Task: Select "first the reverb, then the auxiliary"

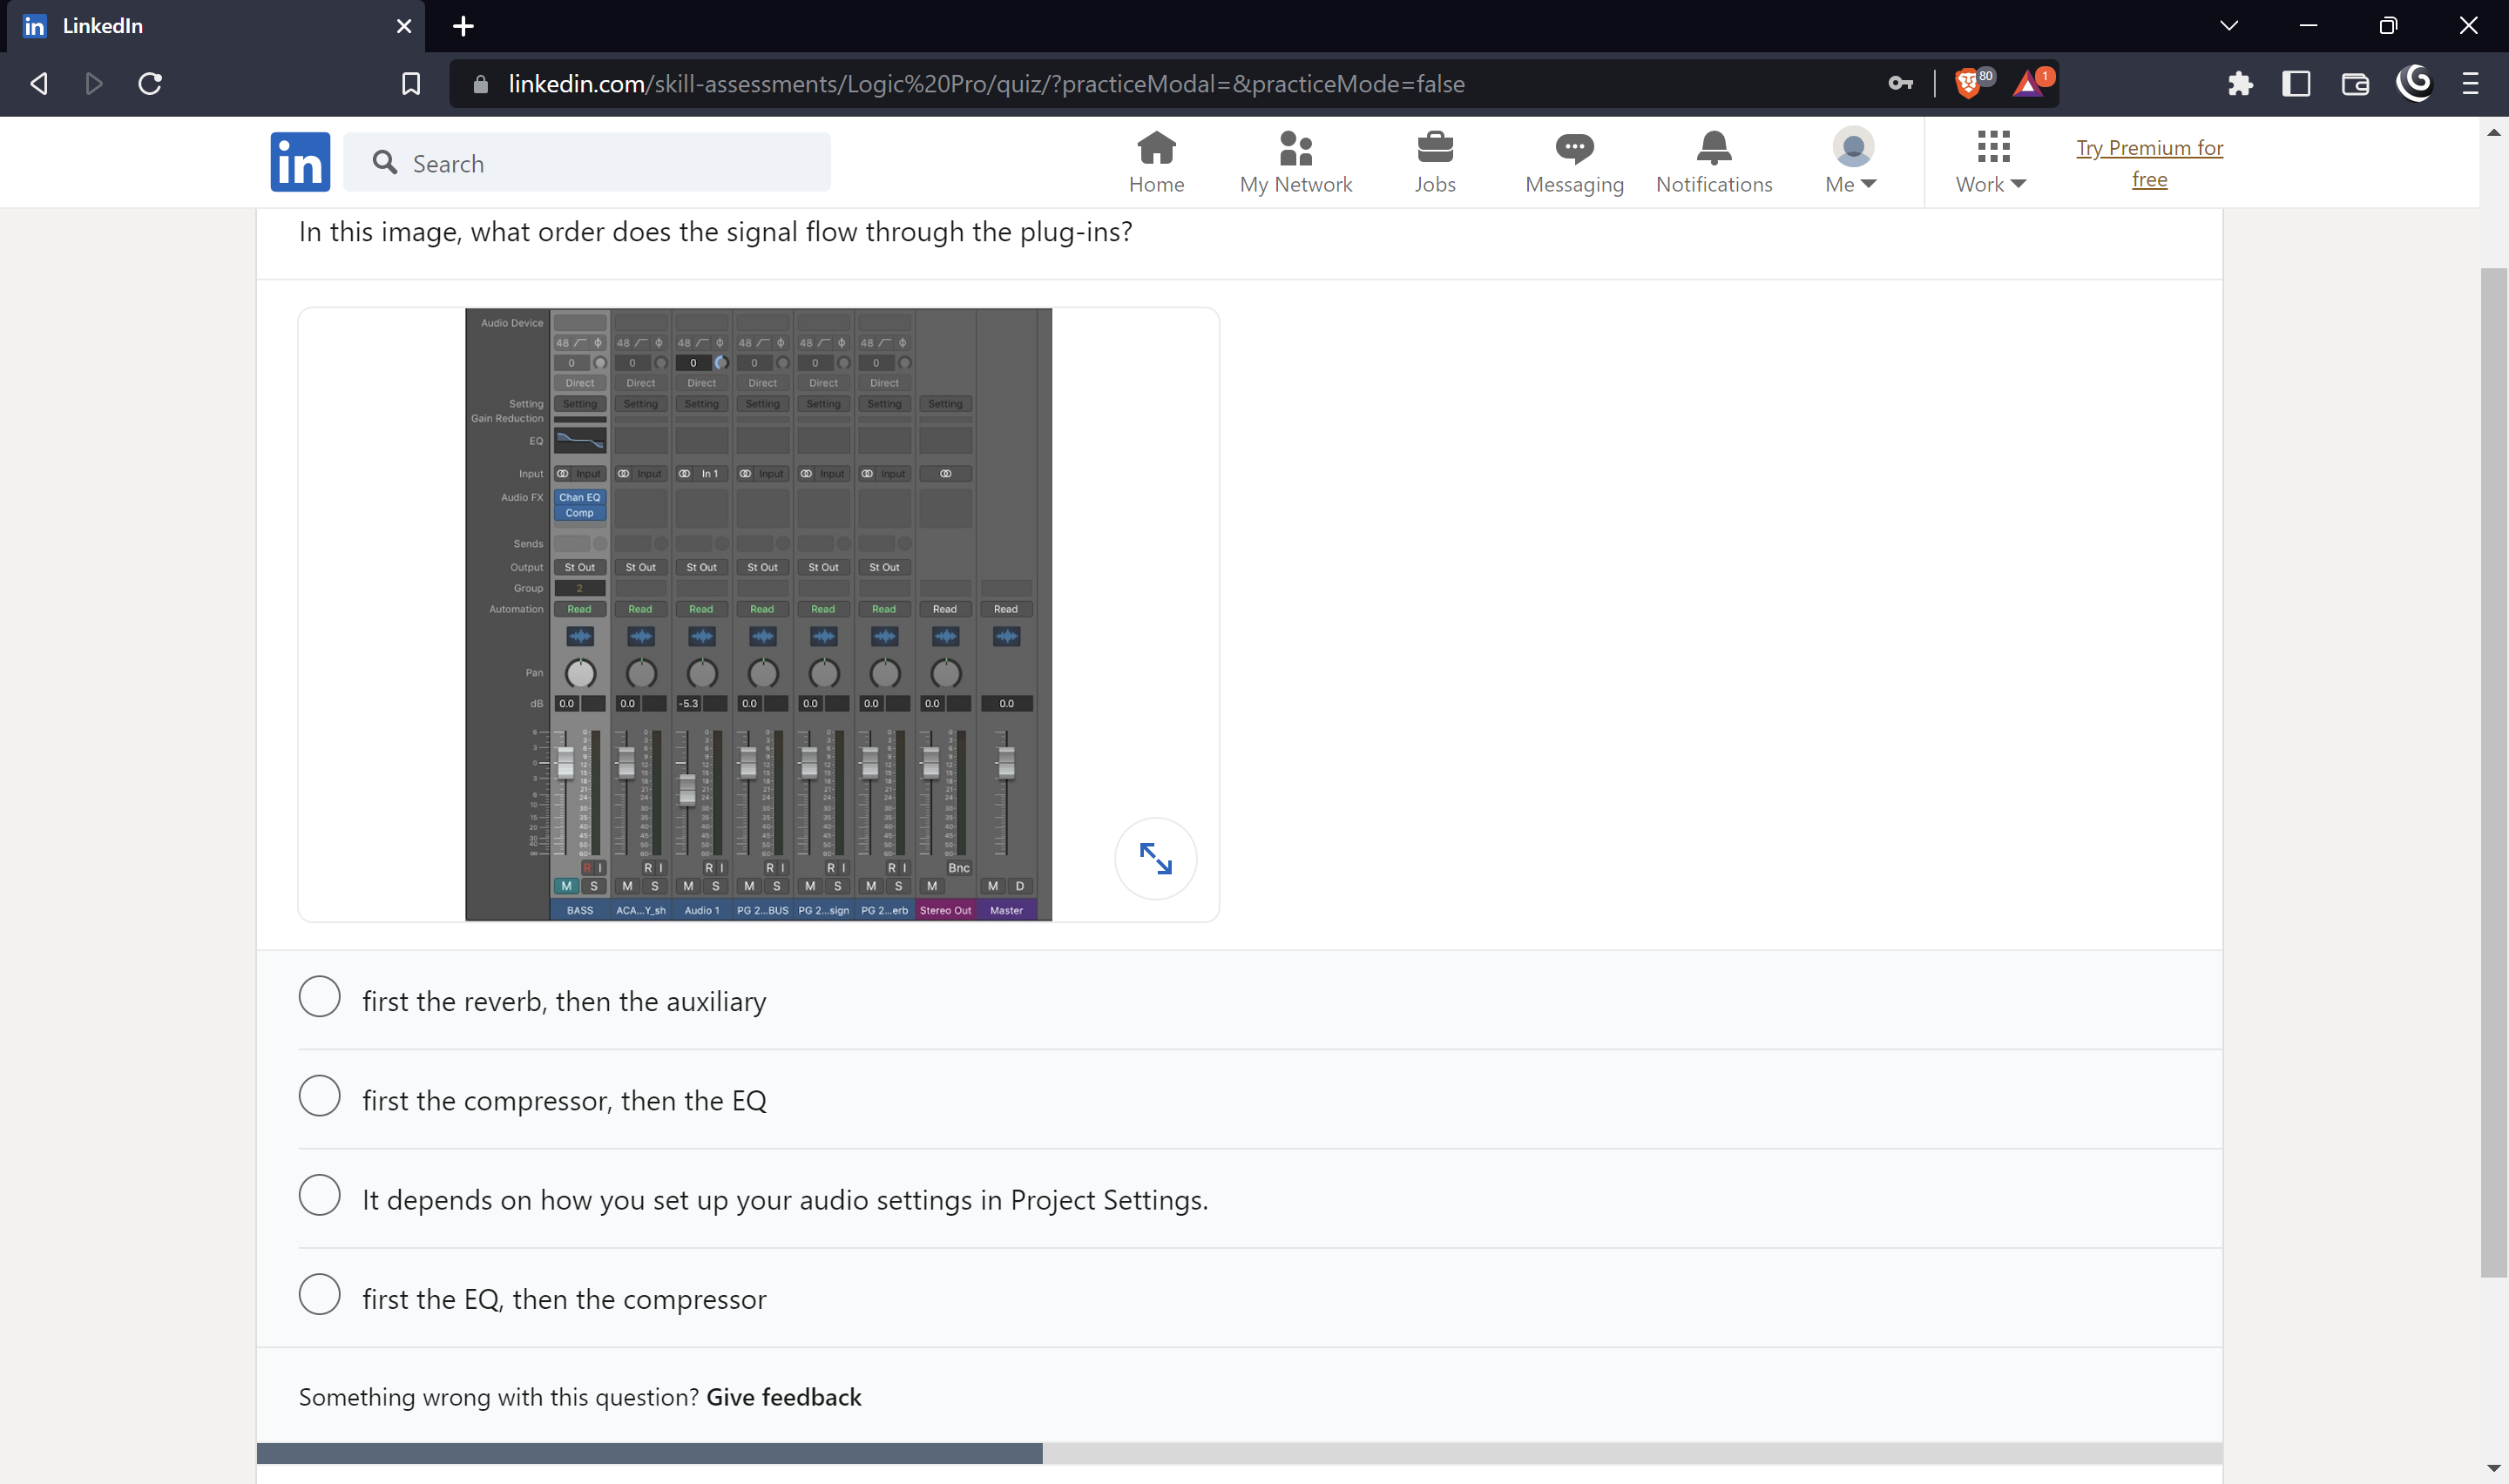Action: pyautogui.click(x=320, y=997)
